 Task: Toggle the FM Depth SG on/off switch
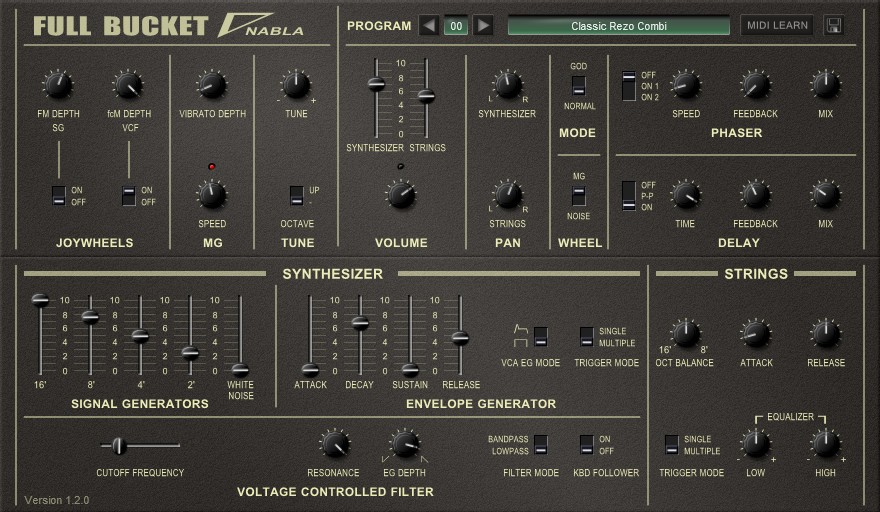(59, 196)
